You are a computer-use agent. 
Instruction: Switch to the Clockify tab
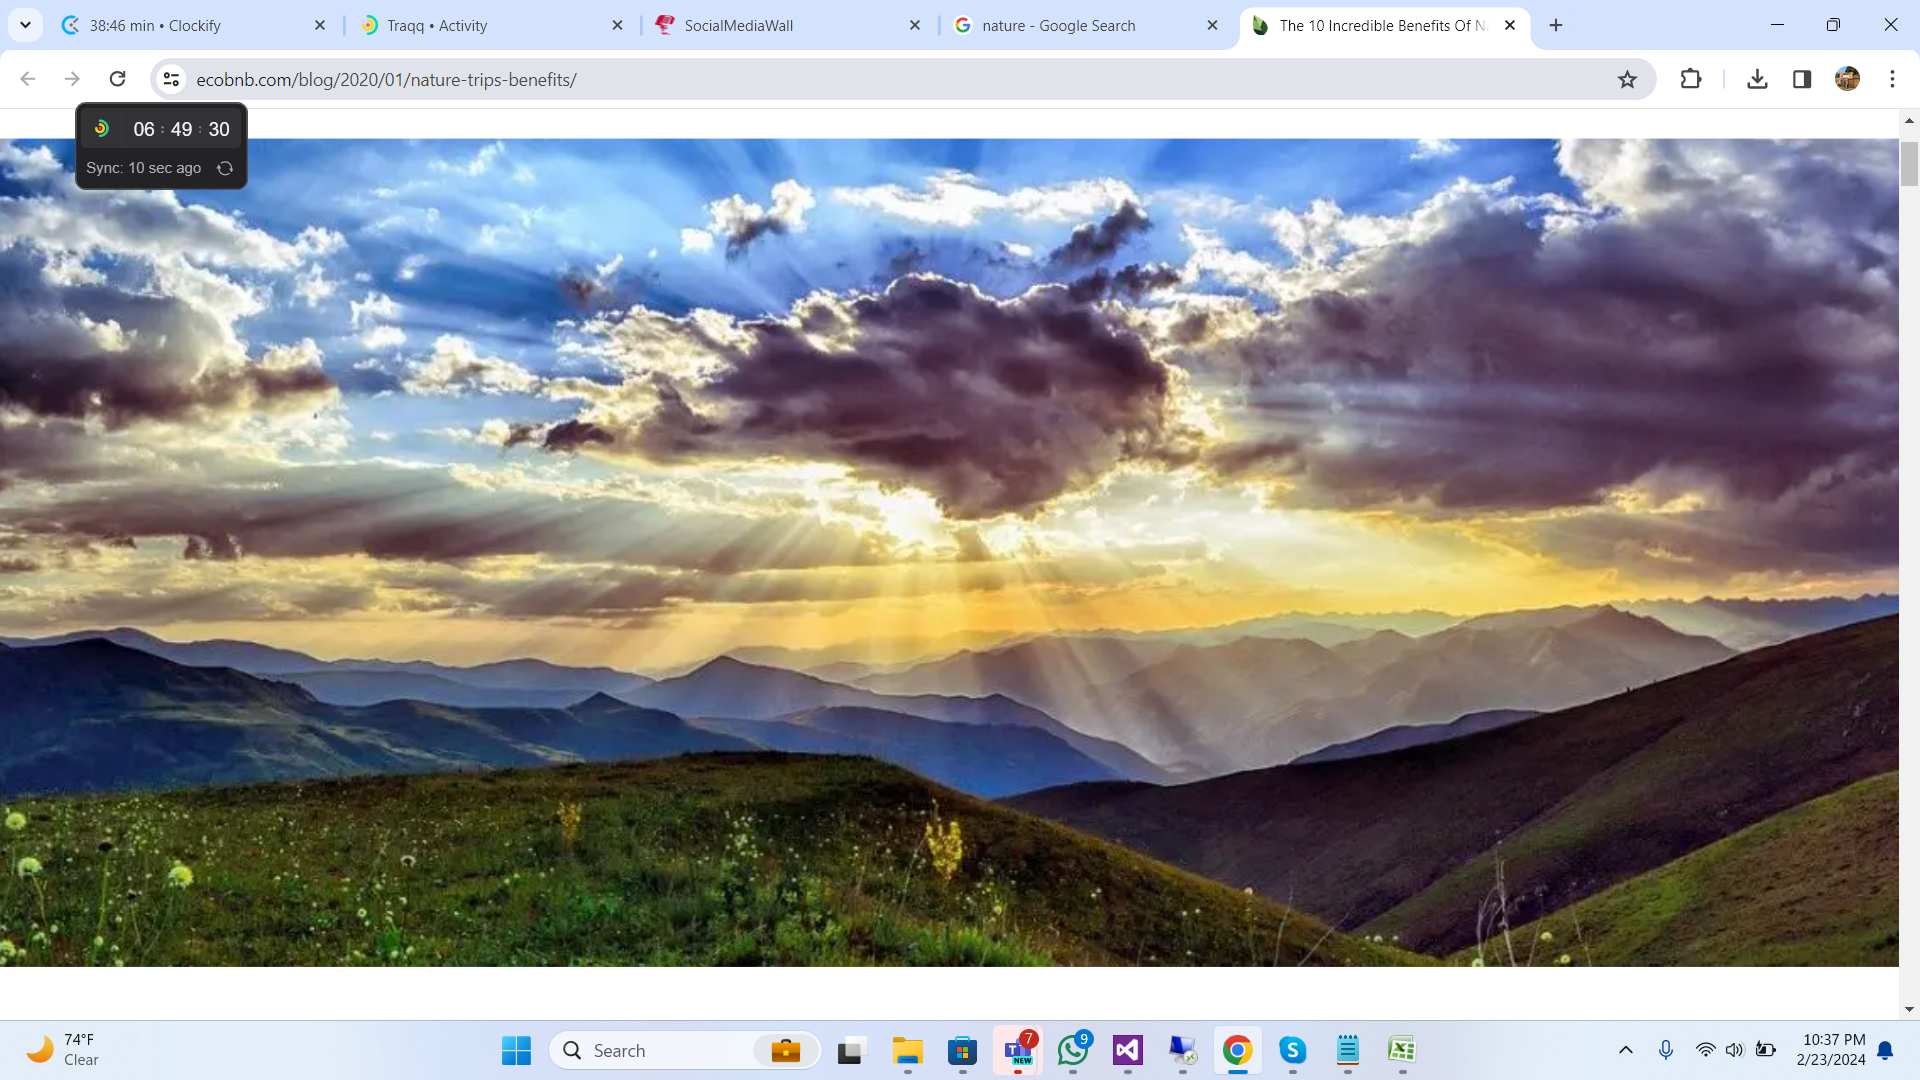pos(190,26)
